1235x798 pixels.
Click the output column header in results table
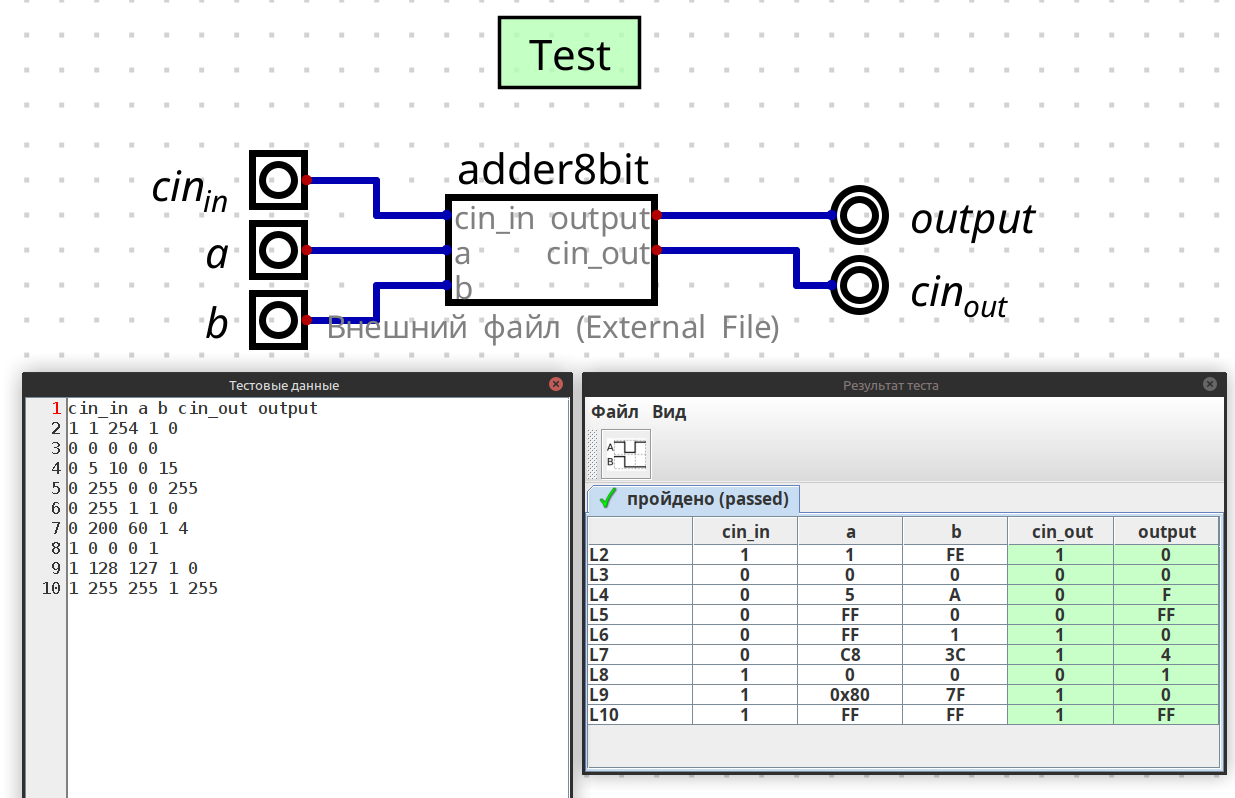[1166, 531]
